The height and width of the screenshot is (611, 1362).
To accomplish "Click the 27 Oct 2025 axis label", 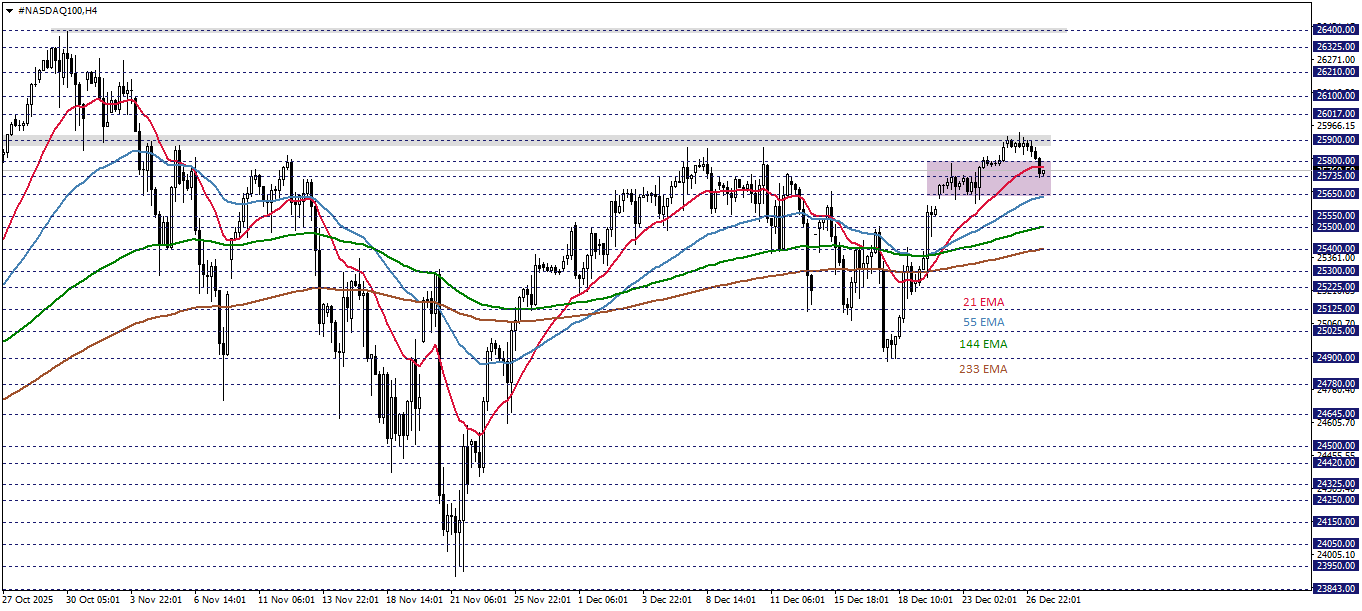I will coord(27,601).
